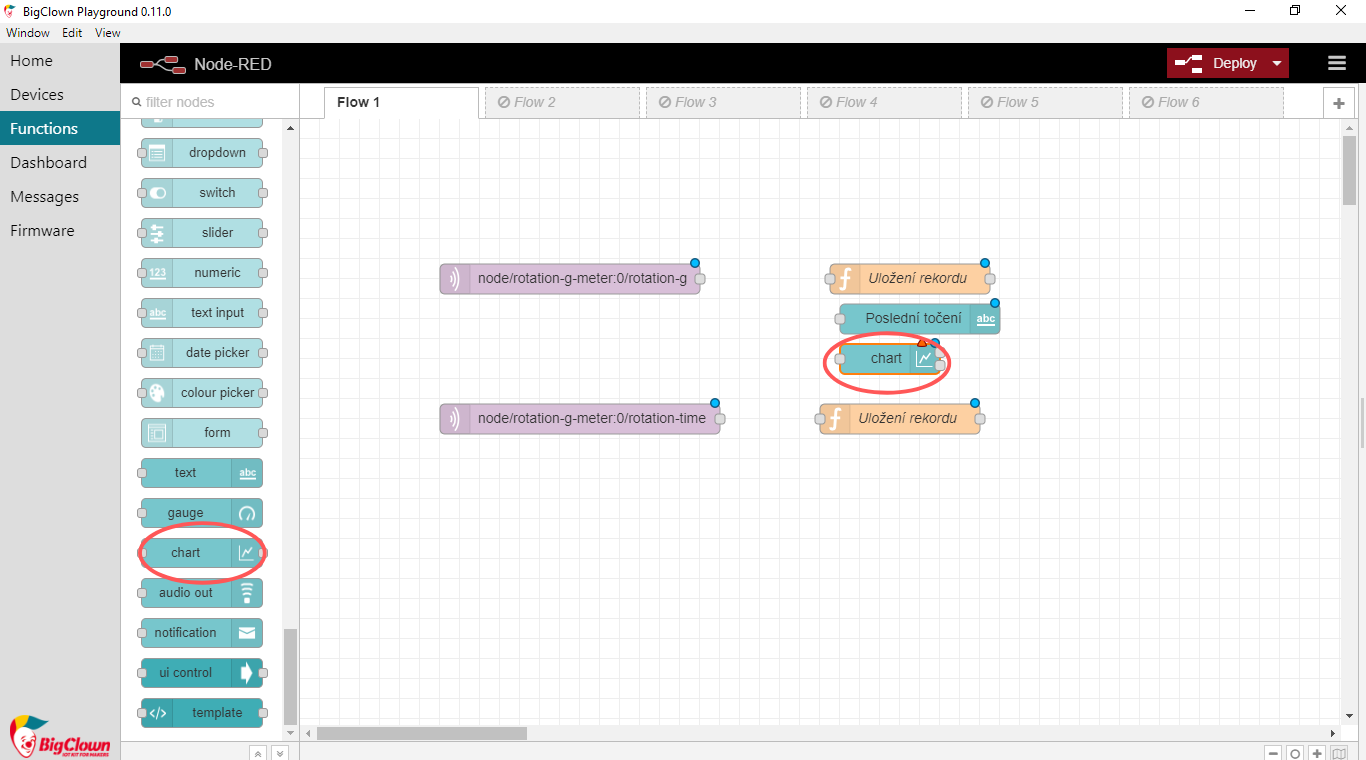Open the Window menu
Screen dimensions: 1366x760
point(28,33)
